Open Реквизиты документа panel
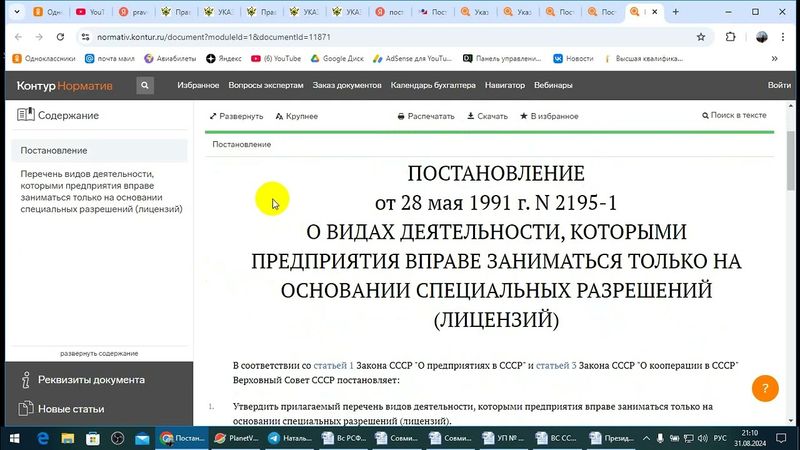800x450 pixels. pyautogui.click(x=91, y=380)
